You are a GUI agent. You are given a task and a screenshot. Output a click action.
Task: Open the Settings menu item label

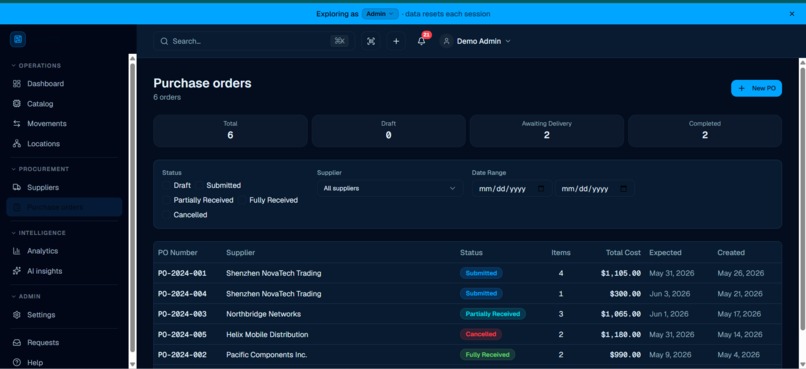click(41, 315)
